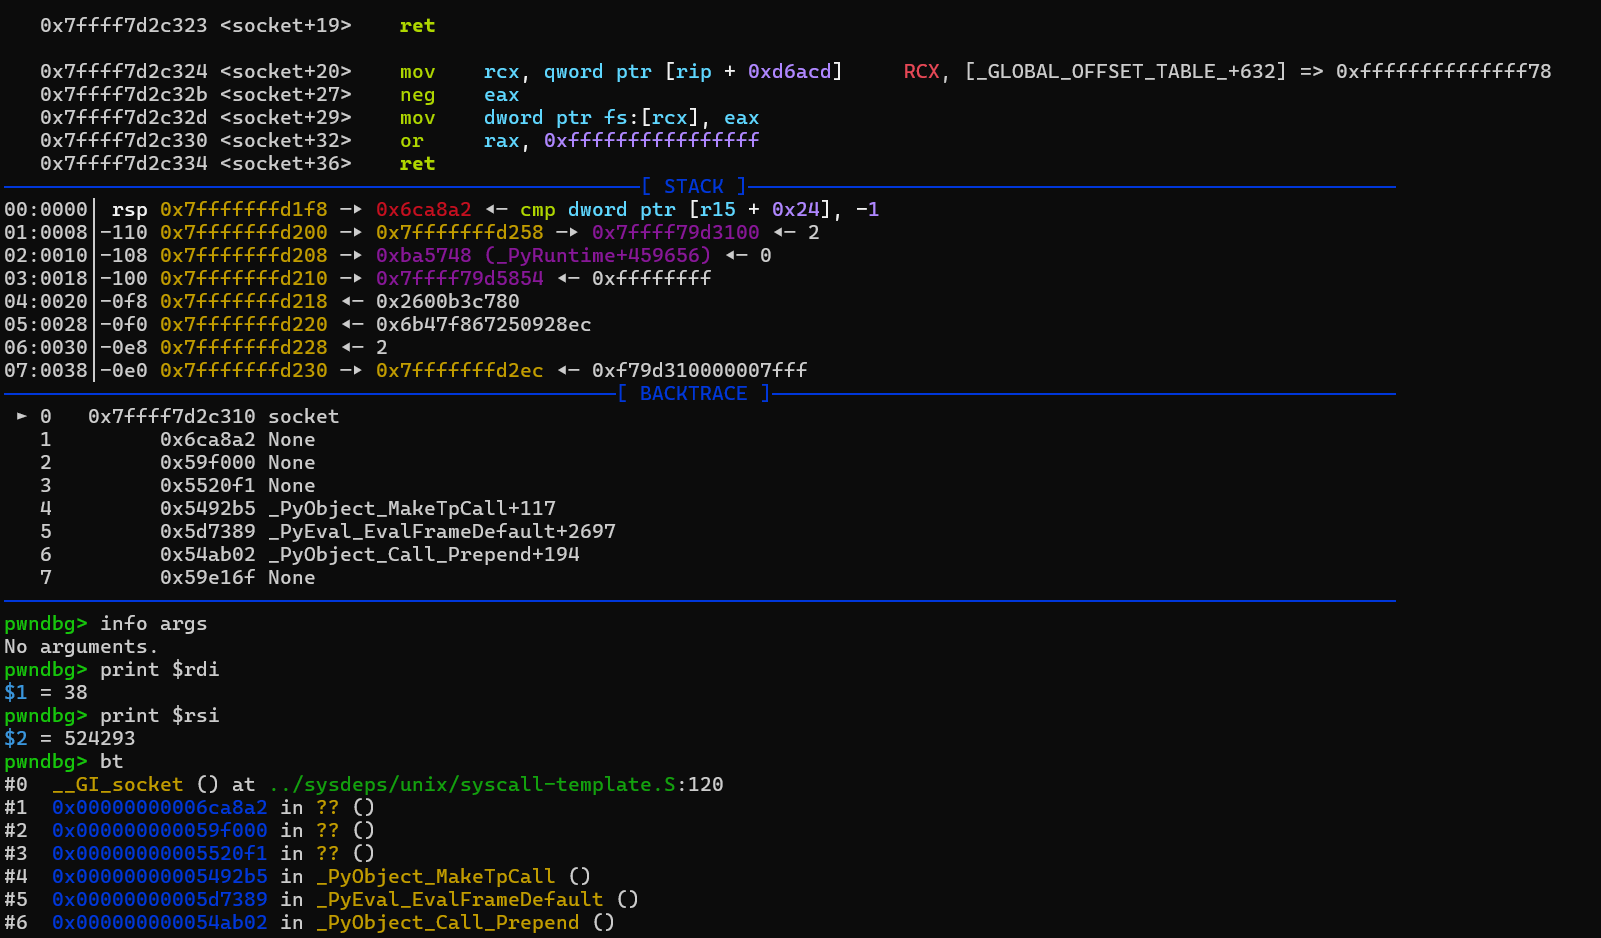The height and width of the screenshot is (938, 1601).
Task: Click address 0x00000000006ca8a2 in frame #1
Action: (x=159, y=807)
